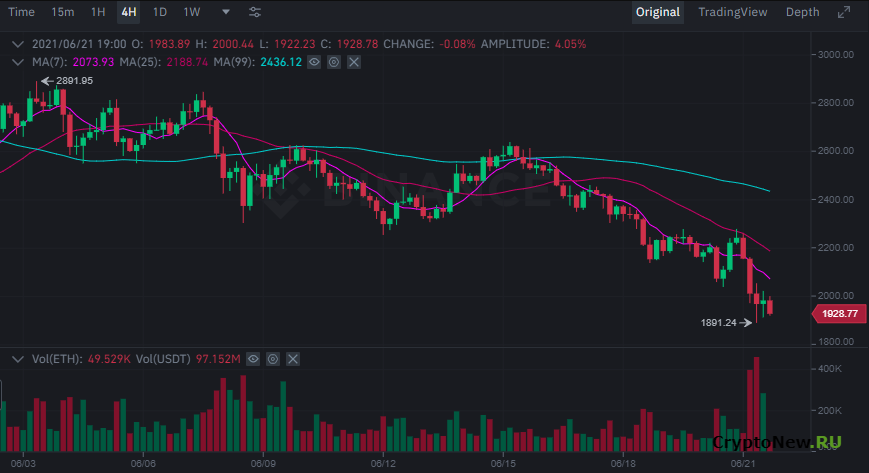Switch to TradingView chart
The height and width of the screenshot is (473, 869).
pyautogui.click(x=733, y=12)
